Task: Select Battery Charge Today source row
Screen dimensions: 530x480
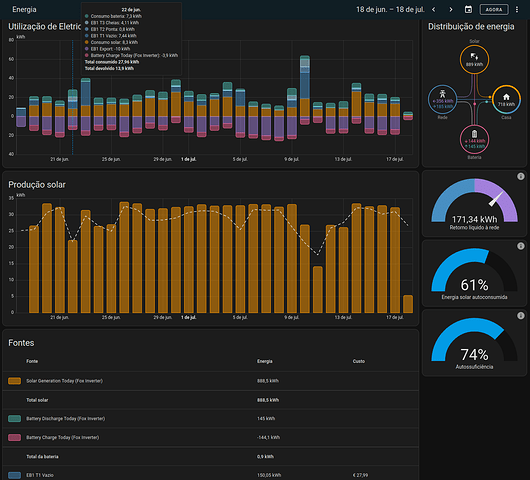Action: click(x=211, y=437)
